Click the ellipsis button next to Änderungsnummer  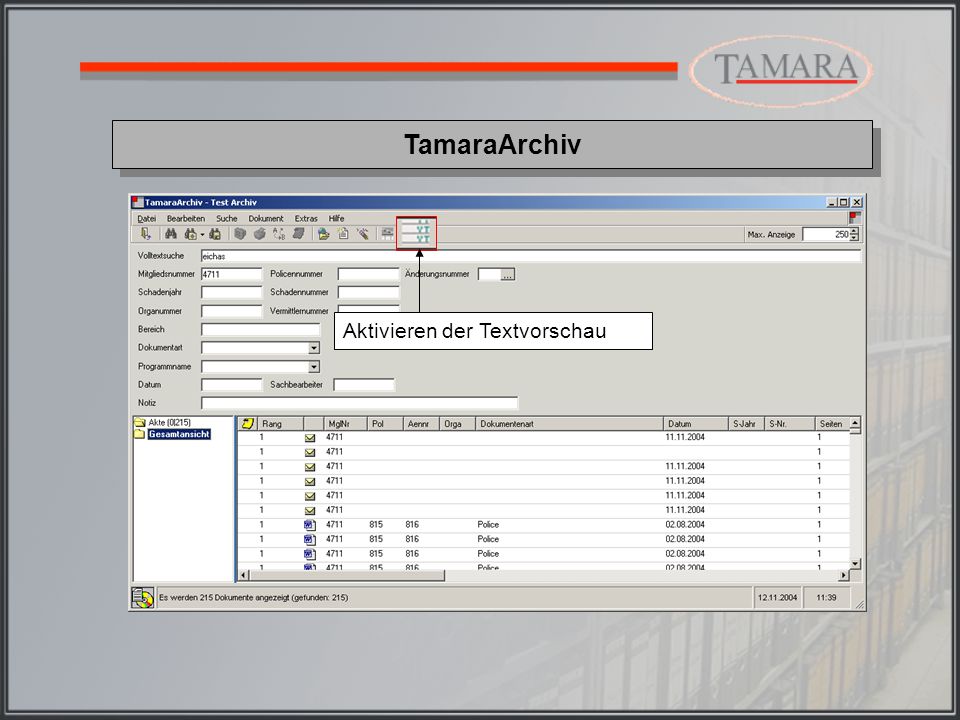point(508,275)
